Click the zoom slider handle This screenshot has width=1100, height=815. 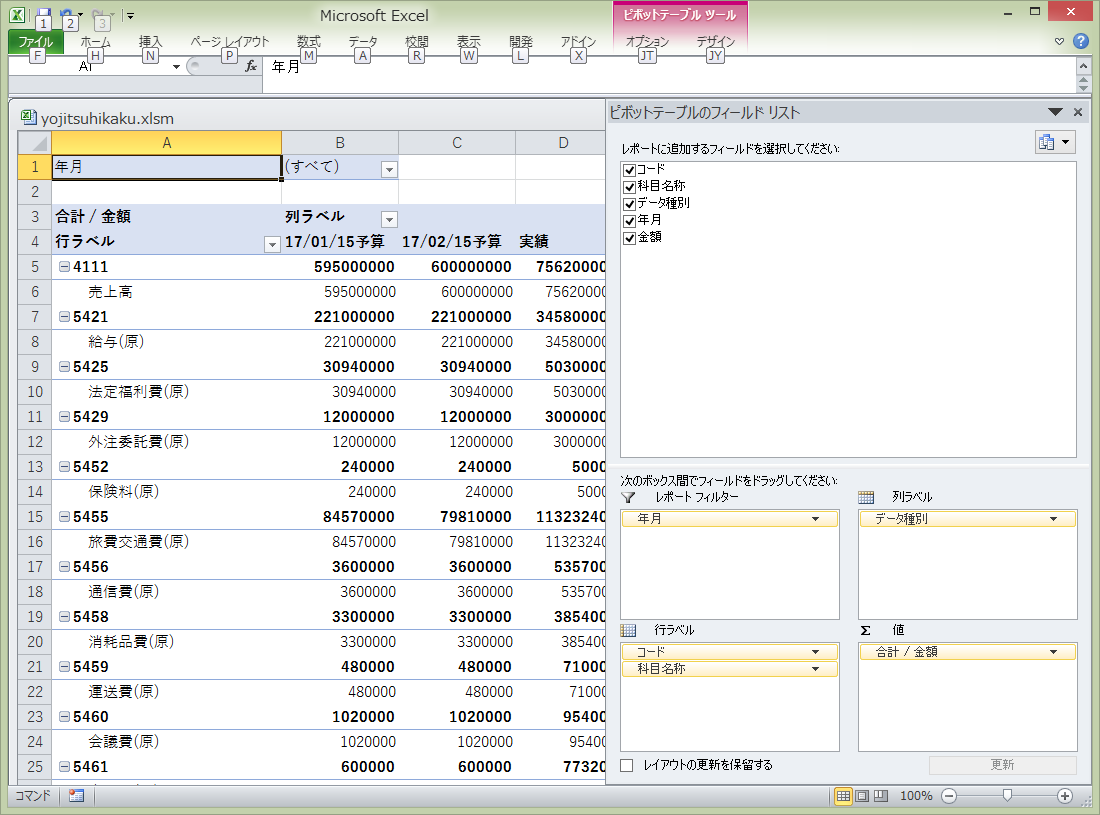pos(1007,796)
